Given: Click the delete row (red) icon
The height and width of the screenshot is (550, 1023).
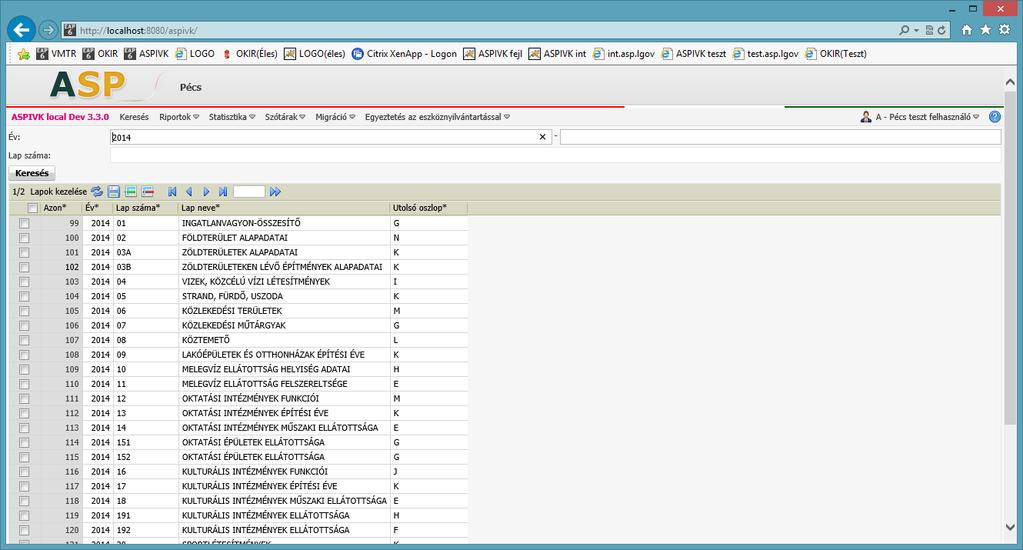Looking at the screenshot, I should pos(147,192).
